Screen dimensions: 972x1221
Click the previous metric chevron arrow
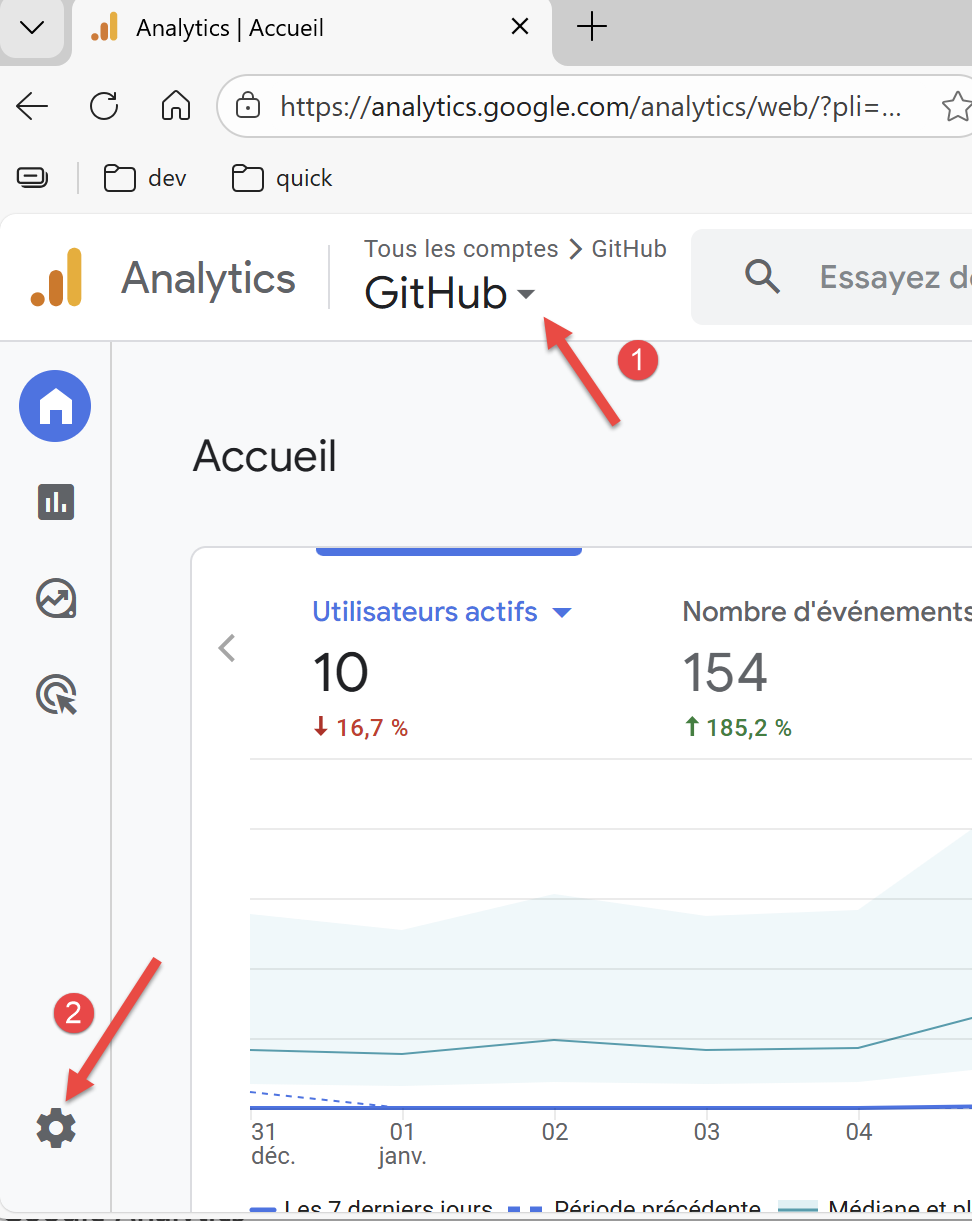click(227, 648)
